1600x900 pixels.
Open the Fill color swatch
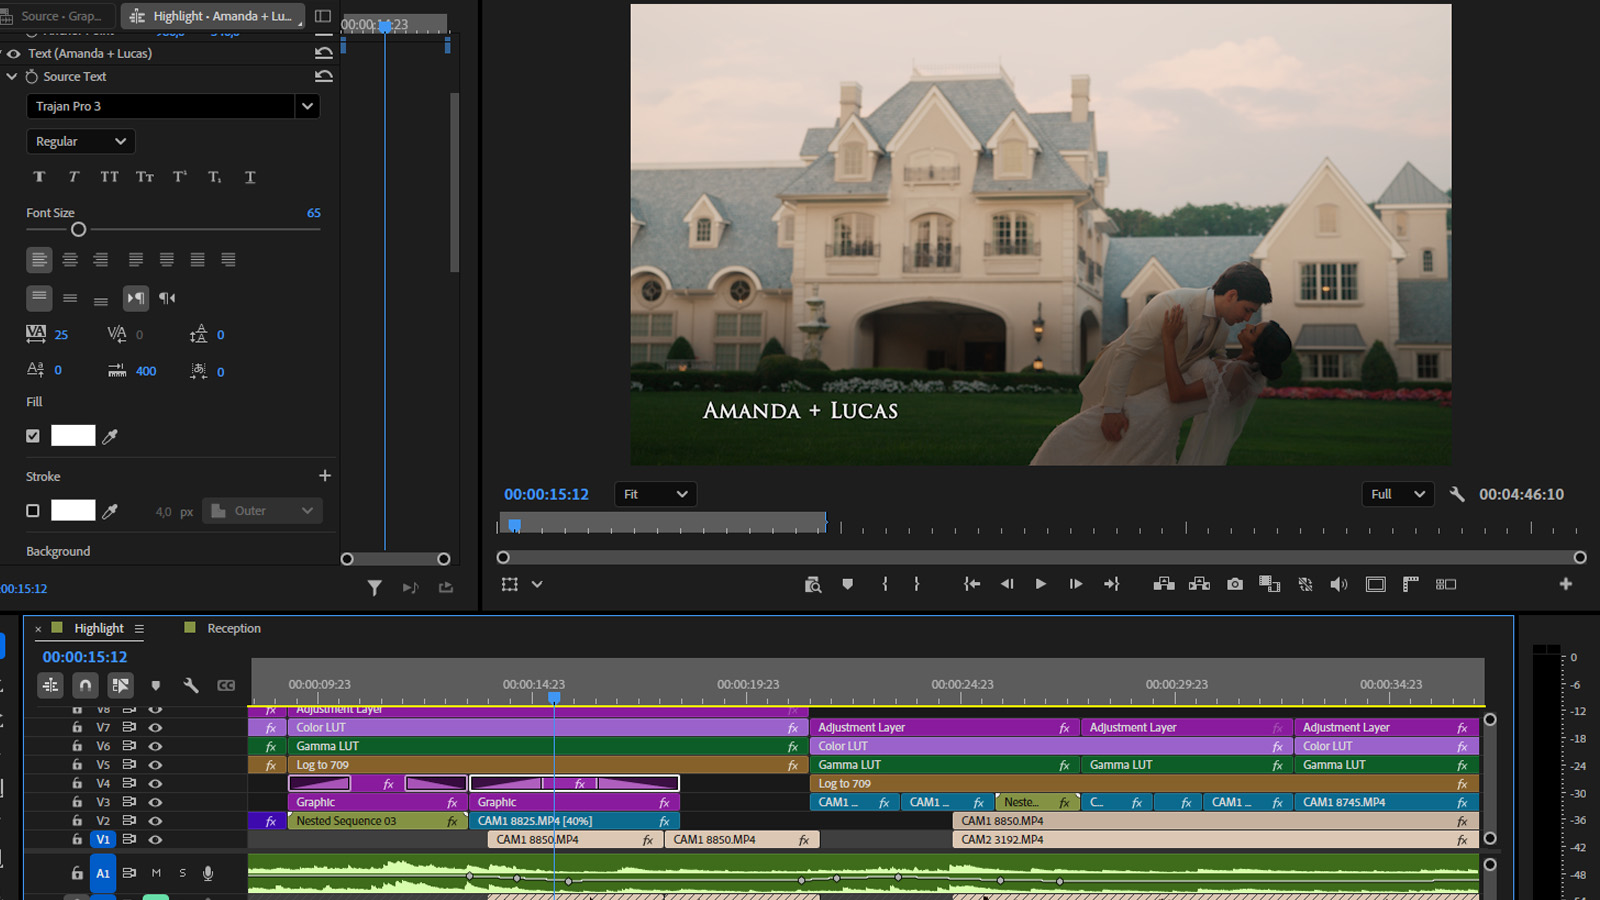(x=73, y=436)
